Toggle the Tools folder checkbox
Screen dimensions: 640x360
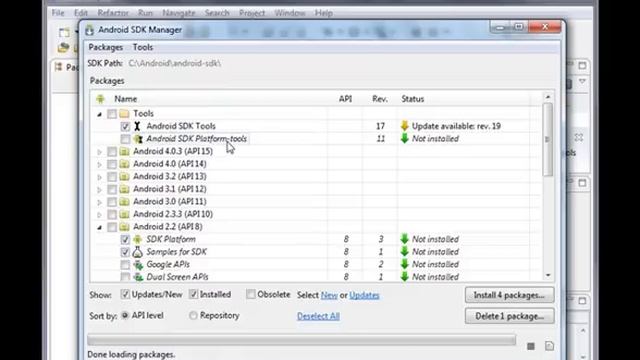(x=112, y=114)
